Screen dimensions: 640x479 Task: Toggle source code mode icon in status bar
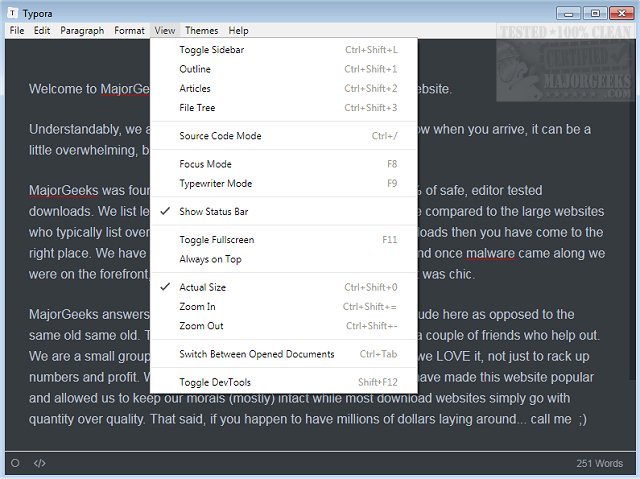(40, 463)
